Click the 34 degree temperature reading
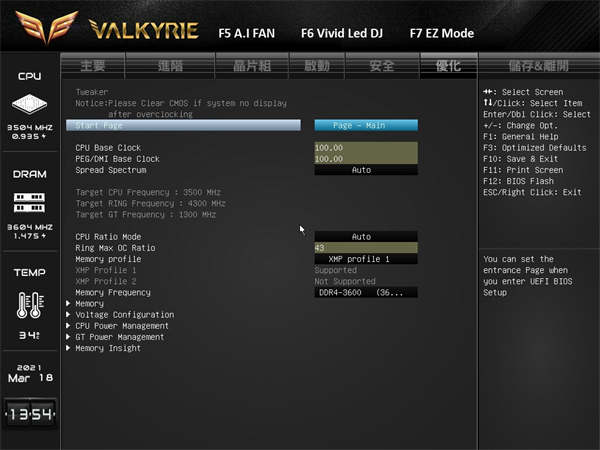600x450 pixels. [x=29, y=335]
